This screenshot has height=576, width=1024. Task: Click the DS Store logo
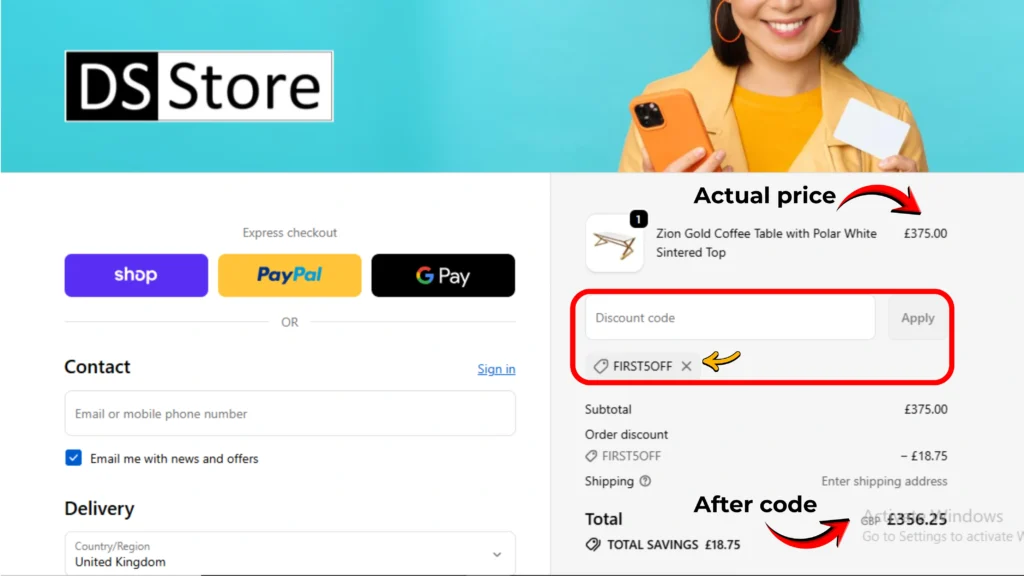pos(199,86)
